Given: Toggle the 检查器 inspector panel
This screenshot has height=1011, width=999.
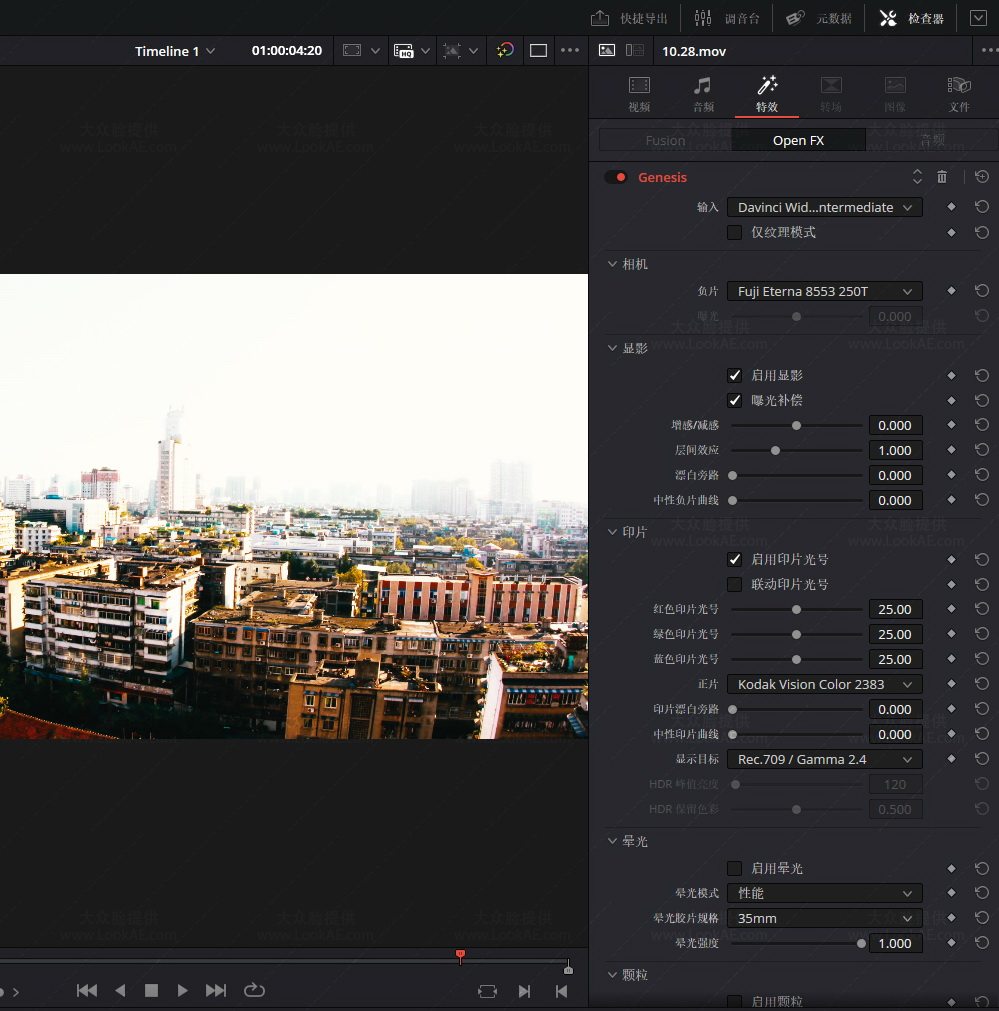Looking at the screenshot, I should [x=912, y=18].
